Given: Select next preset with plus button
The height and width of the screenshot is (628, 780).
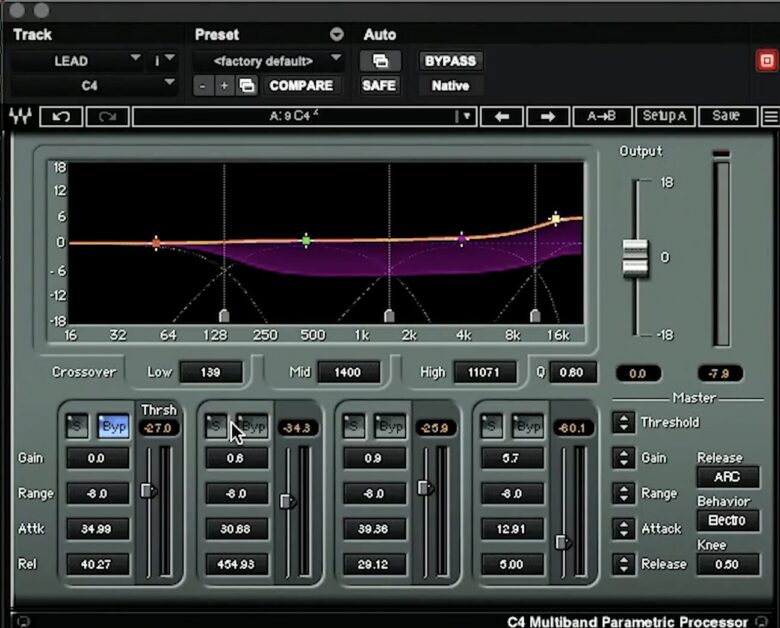Looking at the screenshot, I should coord(224,86).
